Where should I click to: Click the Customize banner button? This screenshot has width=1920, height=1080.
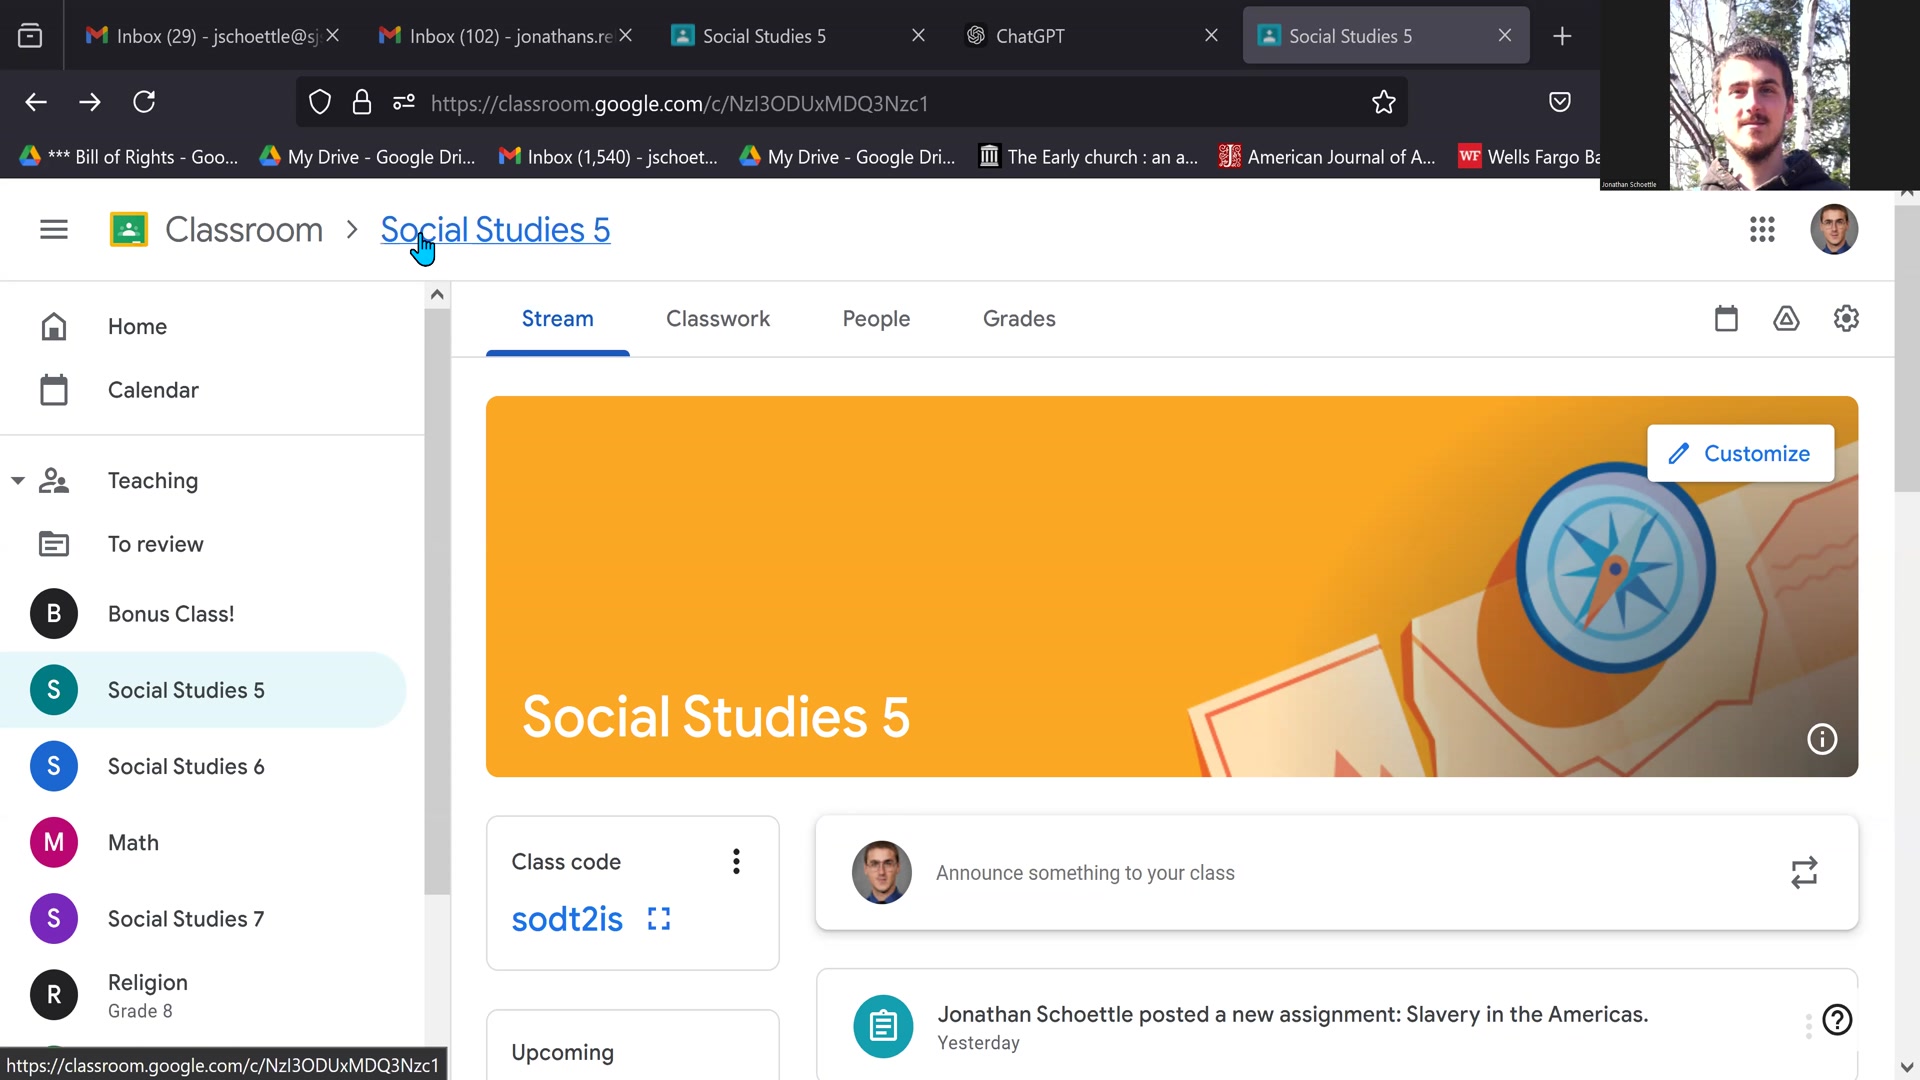coord(1740,454)
